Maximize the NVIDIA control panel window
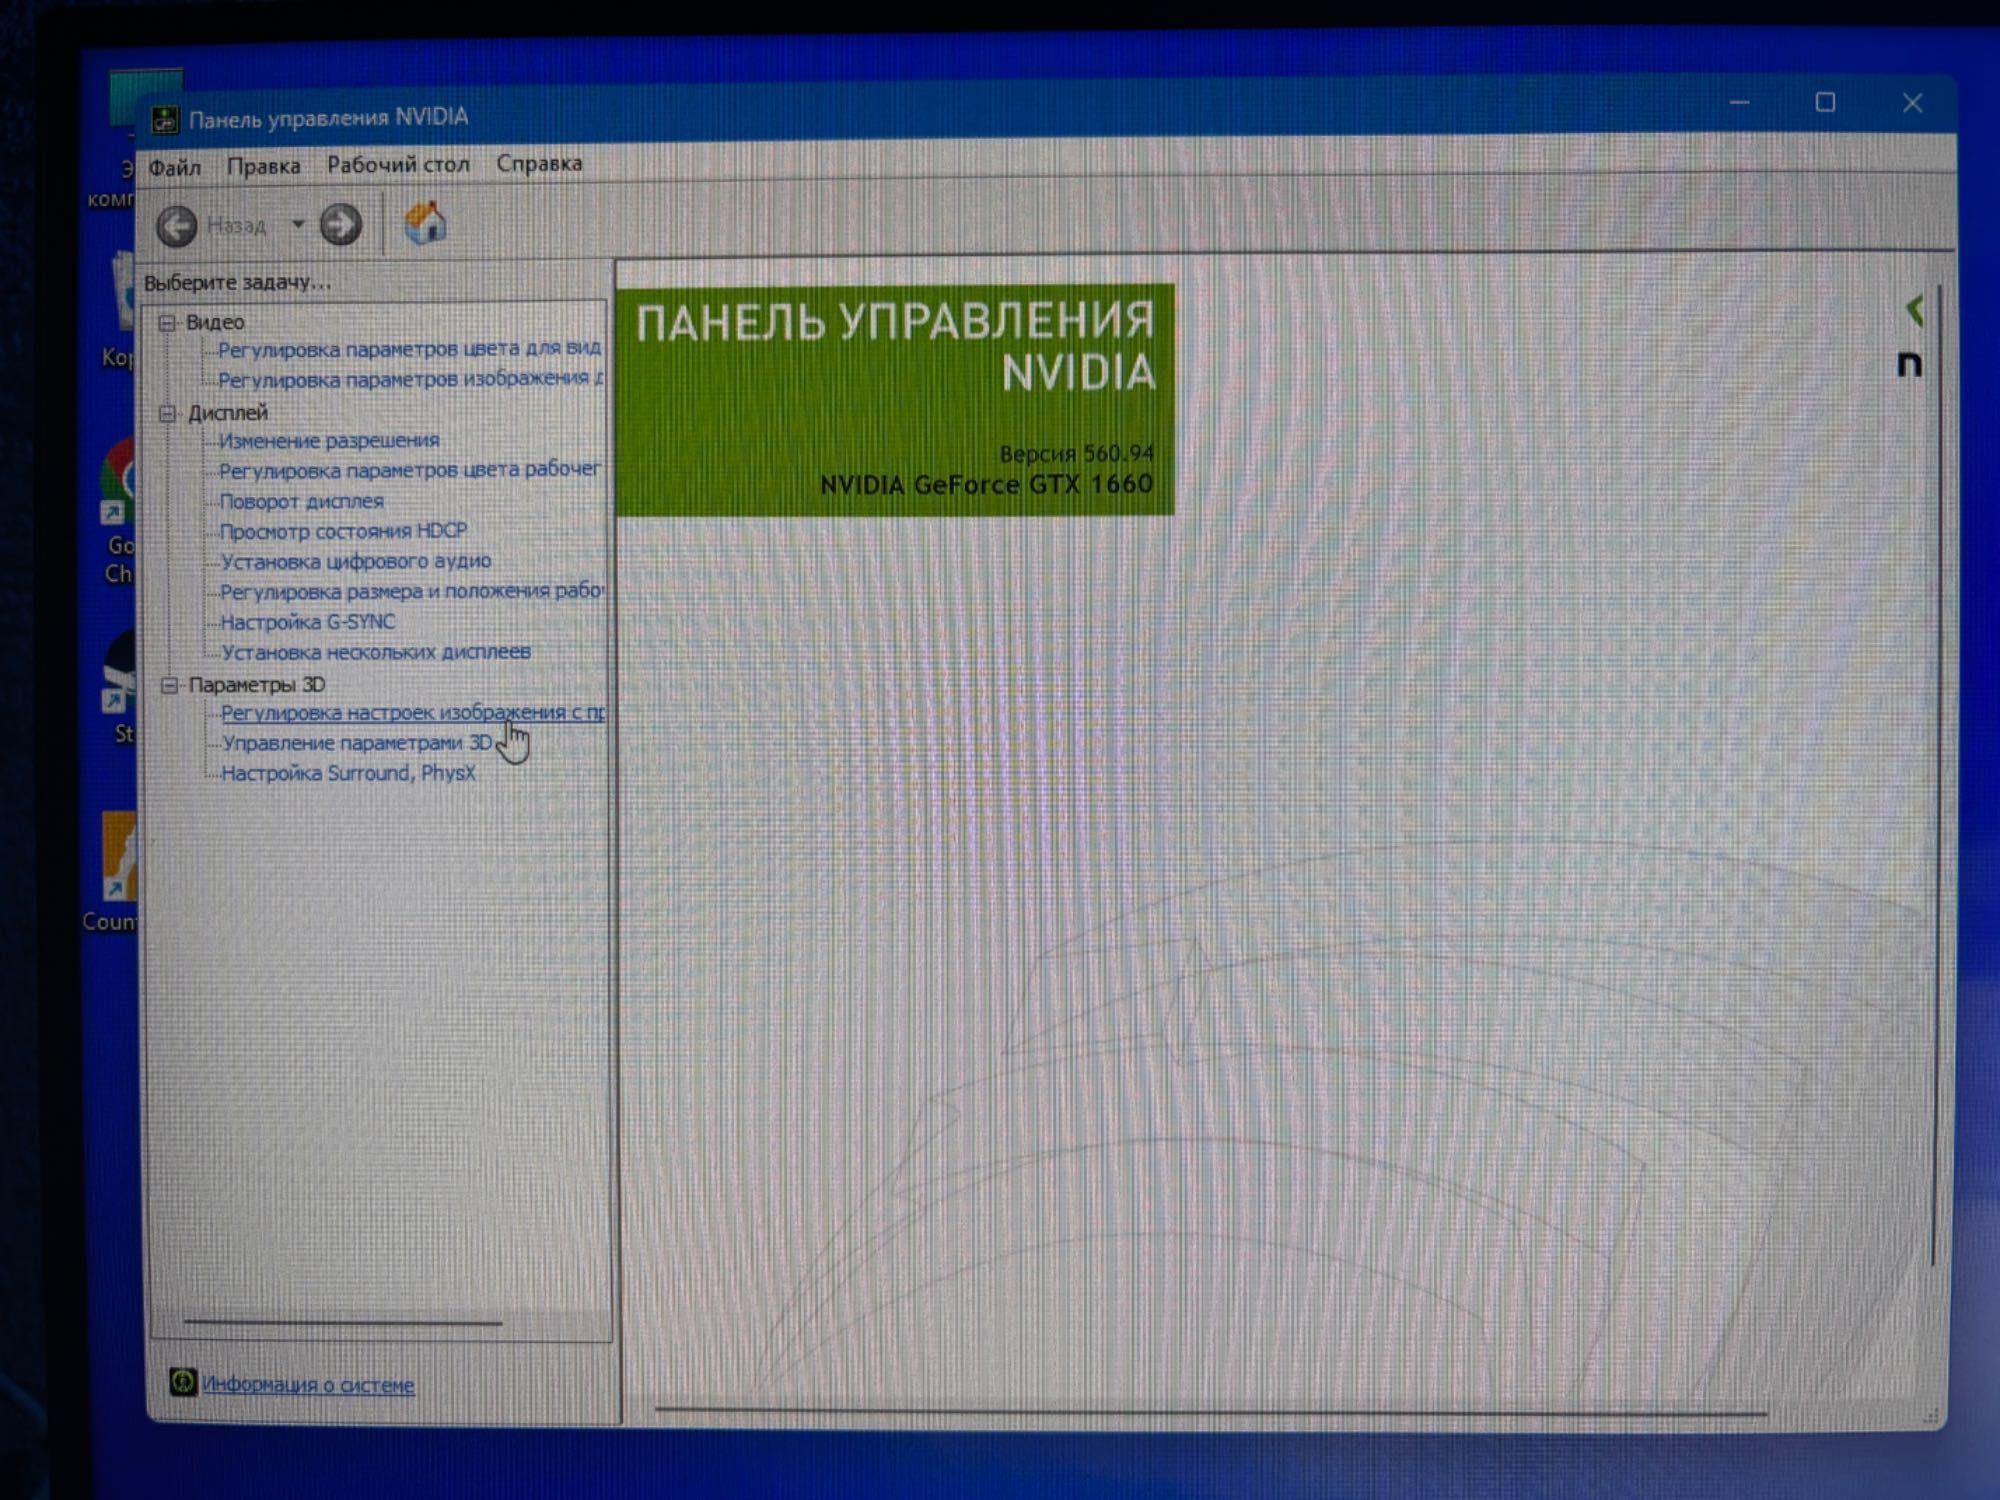Screen dimensions: 2000x1500 pos(1825,103)
